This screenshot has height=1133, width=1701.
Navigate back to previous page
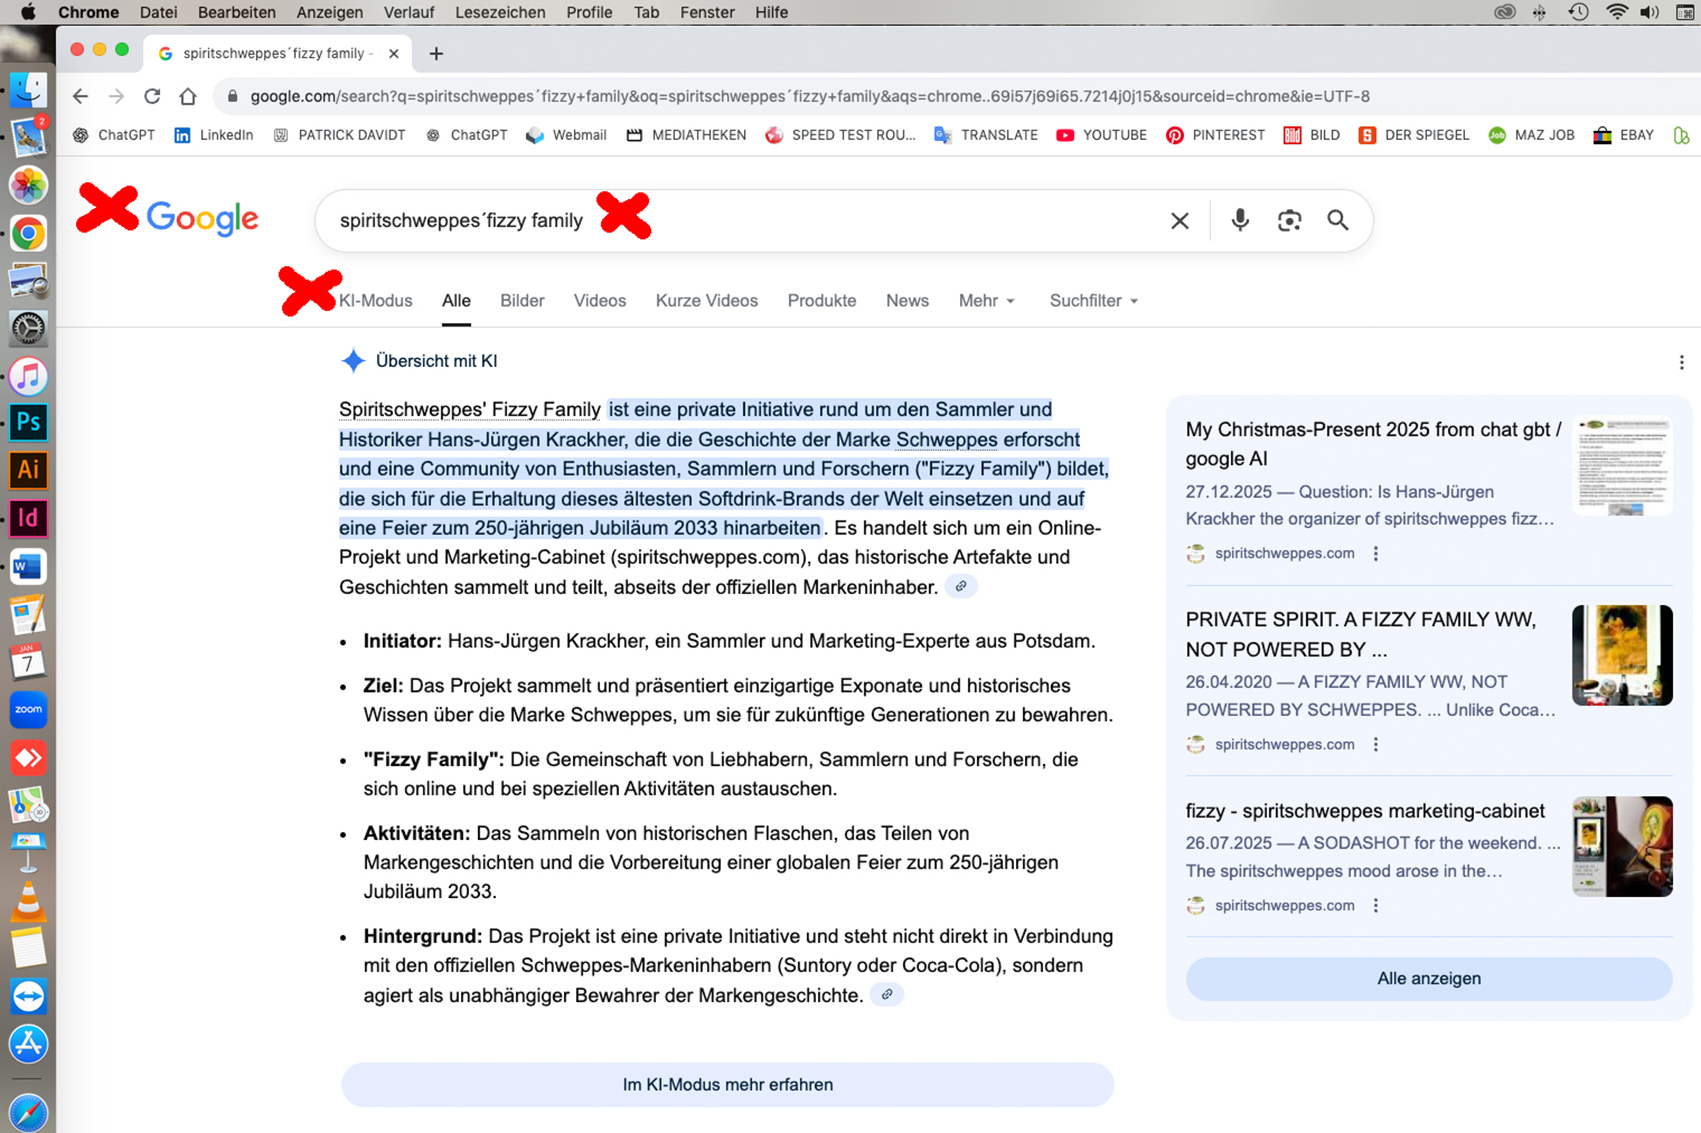[x=80, y=96]
